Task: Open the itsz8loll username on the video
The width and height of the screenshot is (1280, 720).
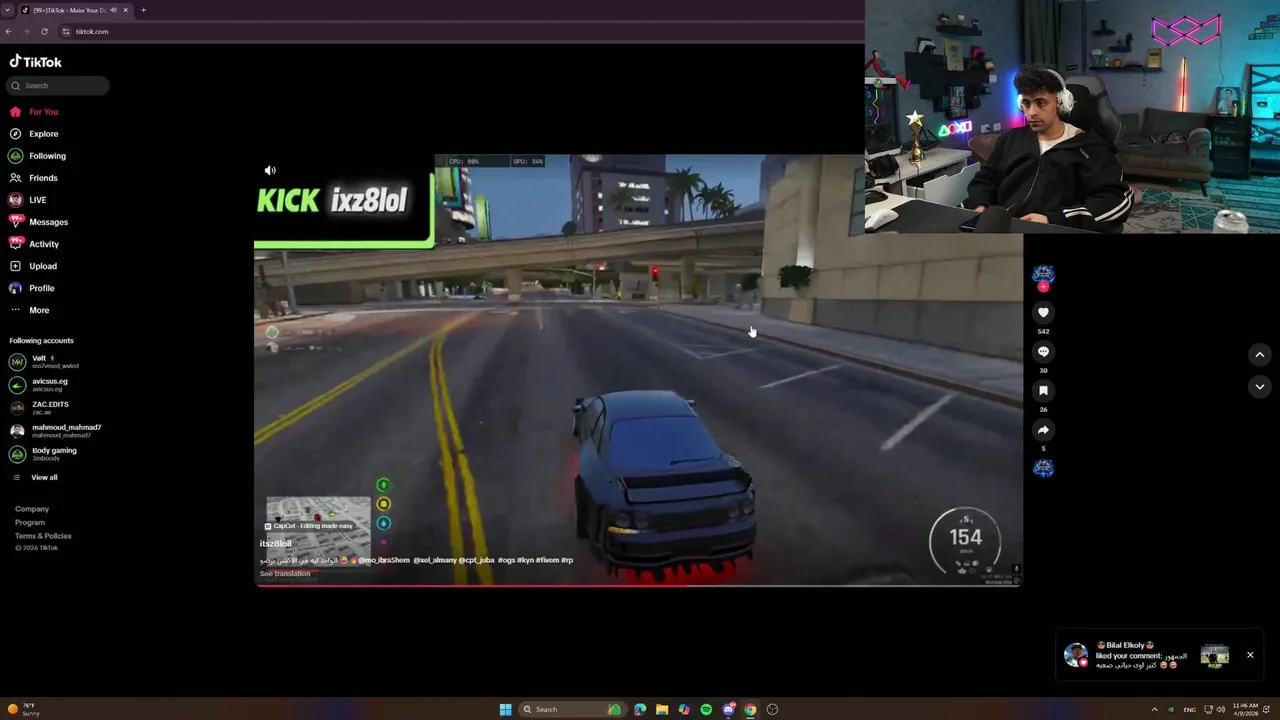Action: (x=275, y=544)
